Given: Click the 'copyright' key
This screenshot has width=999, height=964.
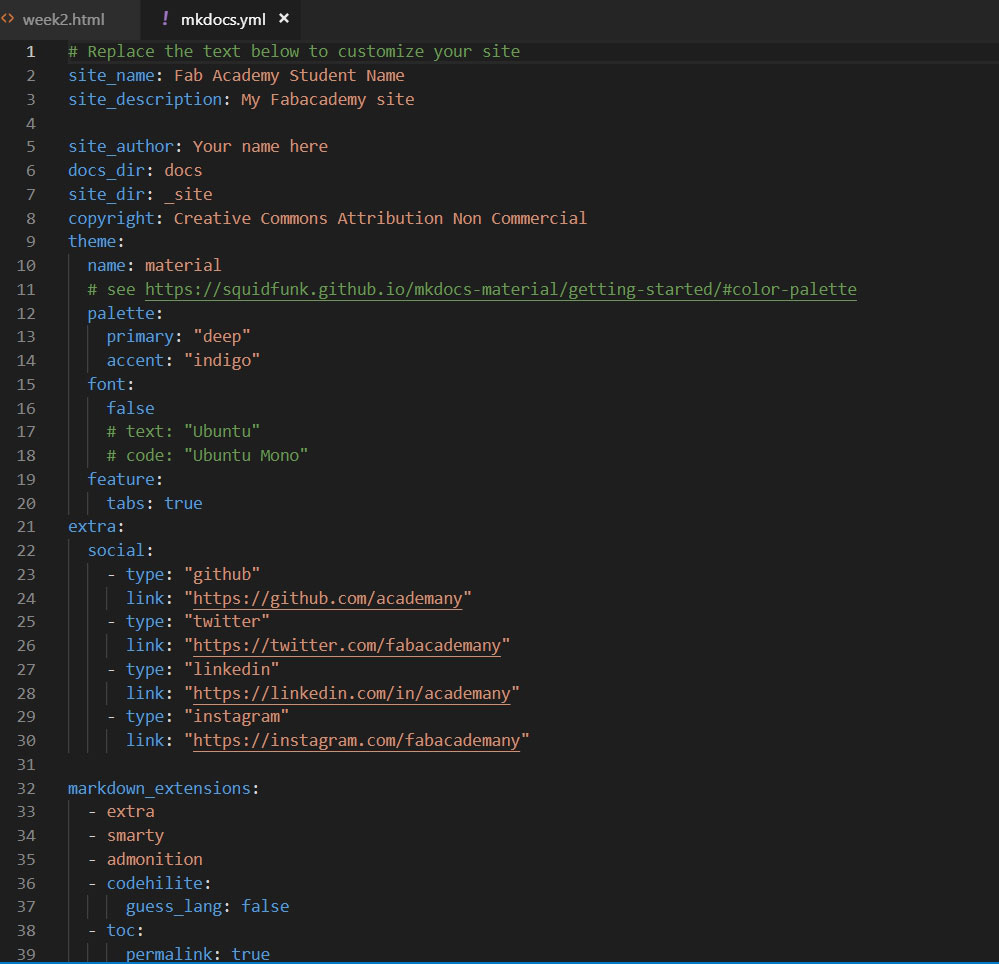Looking at the screenshot, I should 111,219.
